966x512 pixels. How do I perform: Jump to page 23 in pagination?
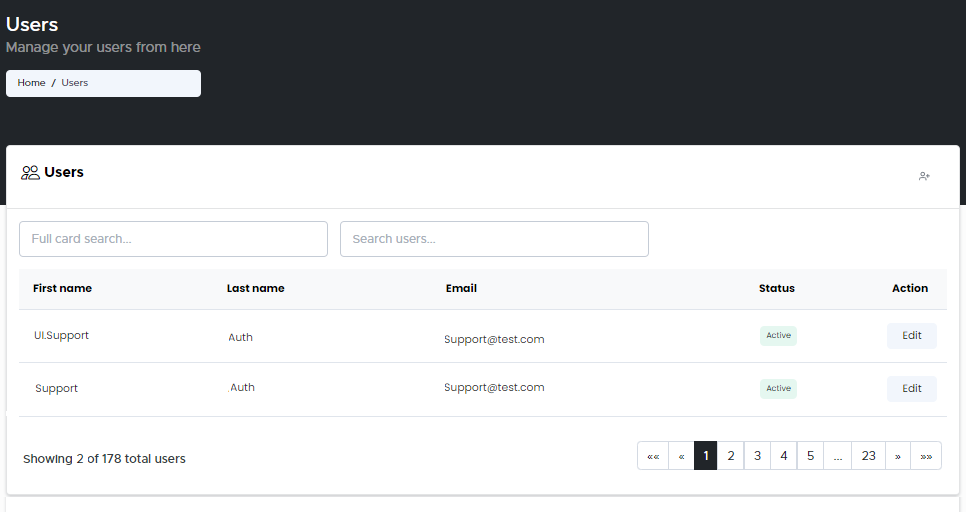(868, 456)
